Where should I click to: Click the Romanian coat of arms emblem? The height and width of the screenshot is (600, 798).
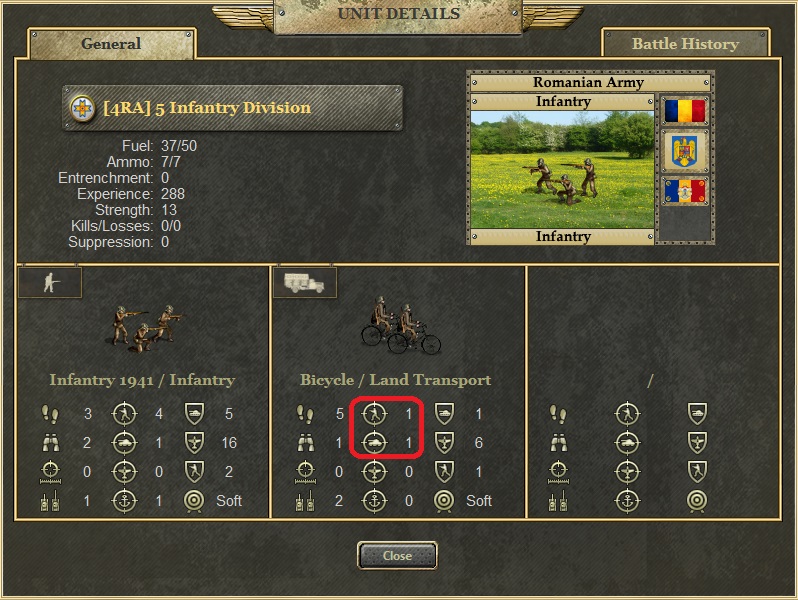tap(685, 151)
